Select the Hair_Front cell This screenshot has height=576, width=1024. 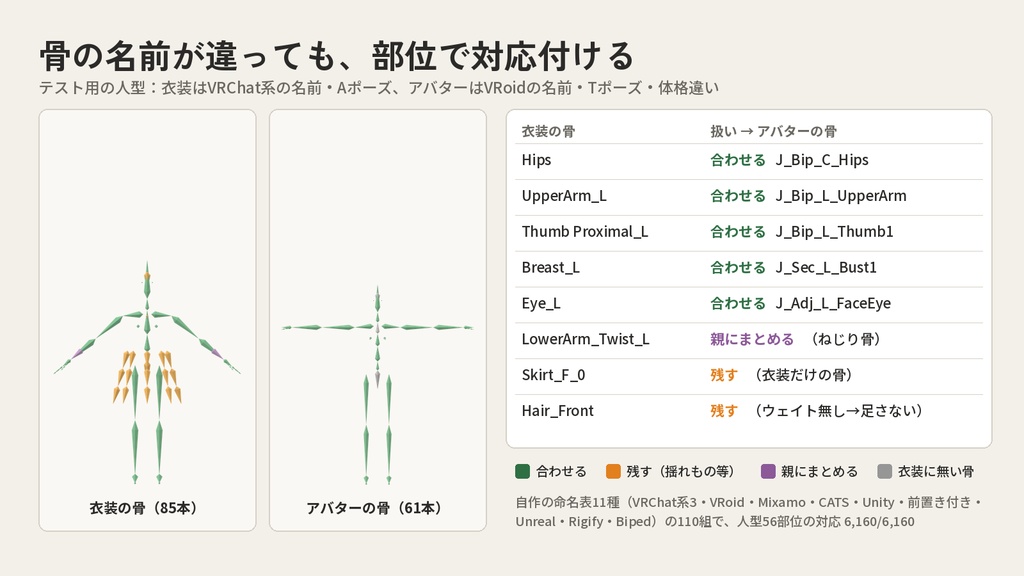tap(557, 411)
